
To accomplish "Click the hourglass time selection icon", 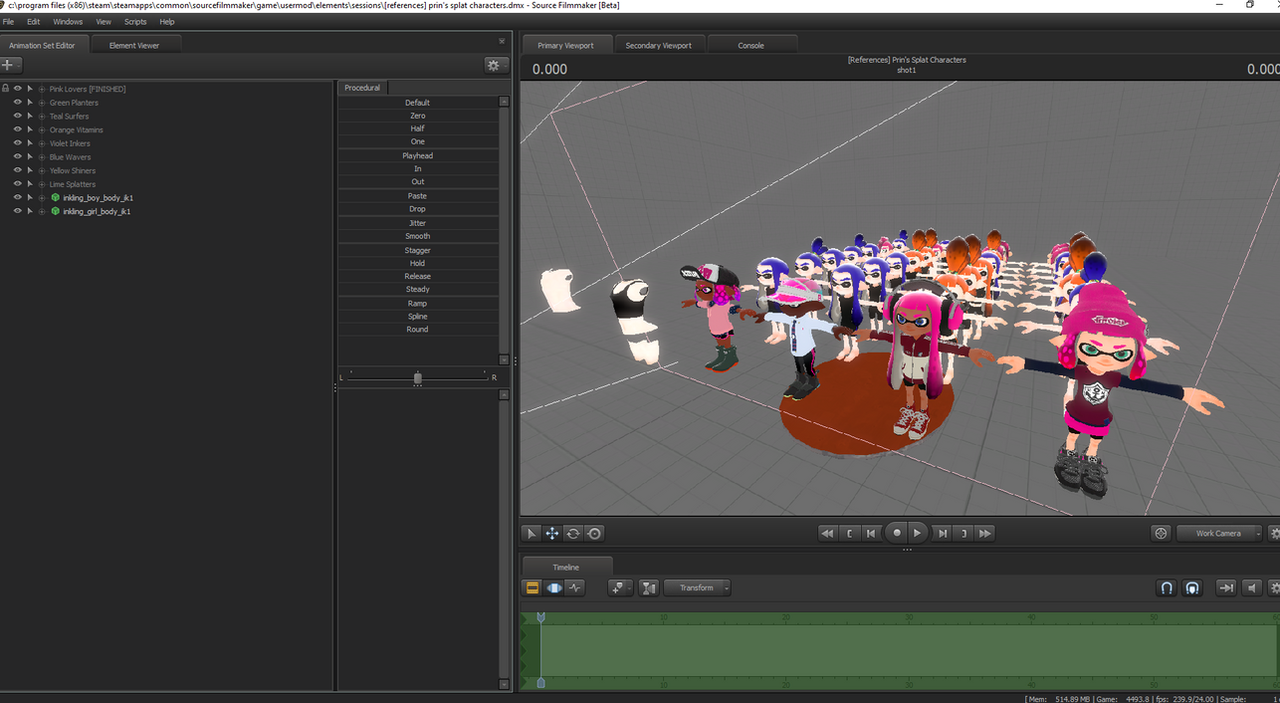I will (x=649, y=588).
